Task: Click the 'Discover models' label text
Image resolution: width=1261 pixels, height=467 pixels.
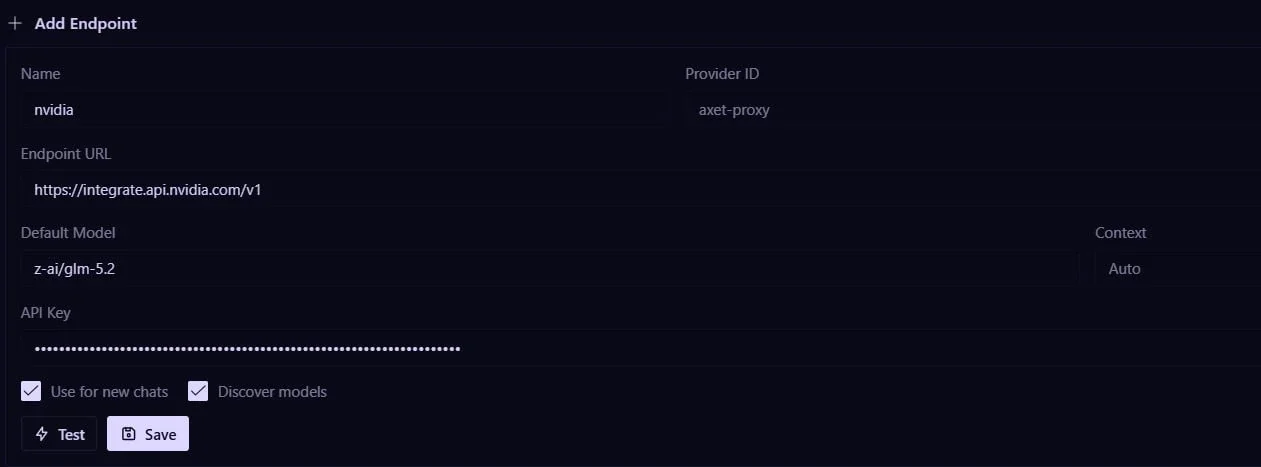Action: [272, 392]
